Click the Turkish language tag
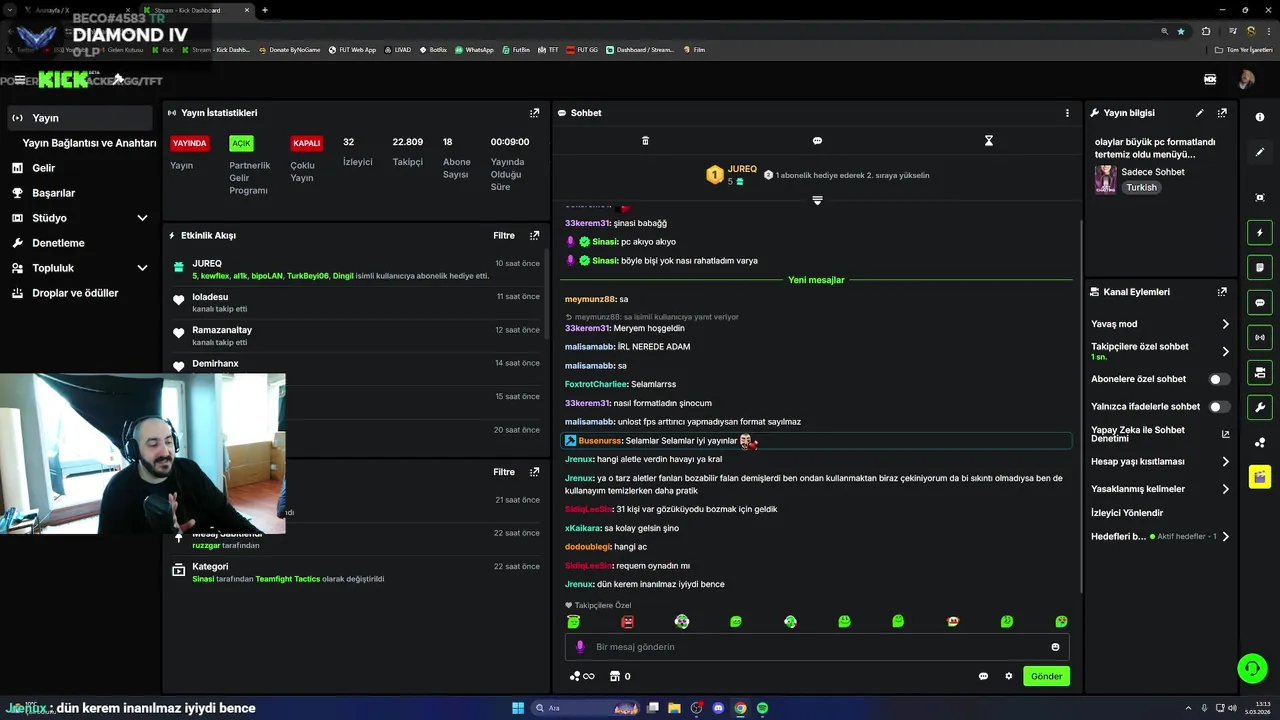Image resolution: width=1280 pixels, height=720 pixels. (1141, 187)
